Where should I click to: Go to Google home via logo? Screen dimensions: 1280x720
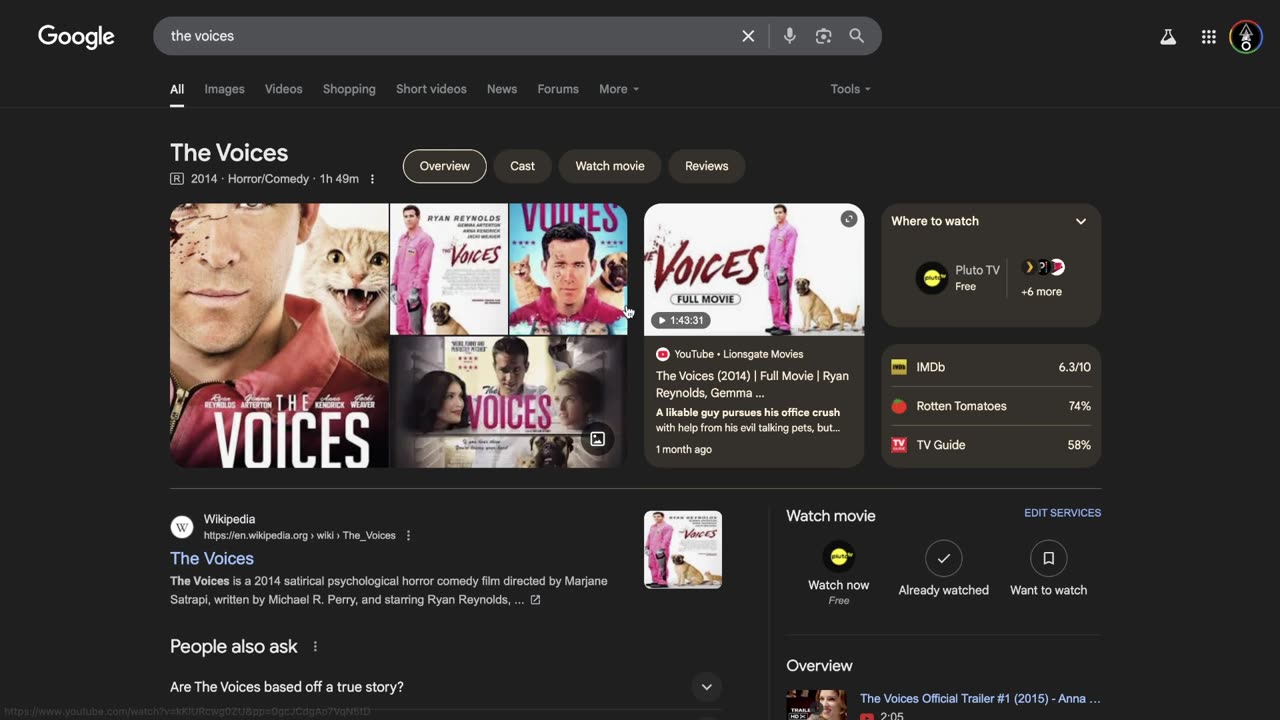tap(76, 37)
